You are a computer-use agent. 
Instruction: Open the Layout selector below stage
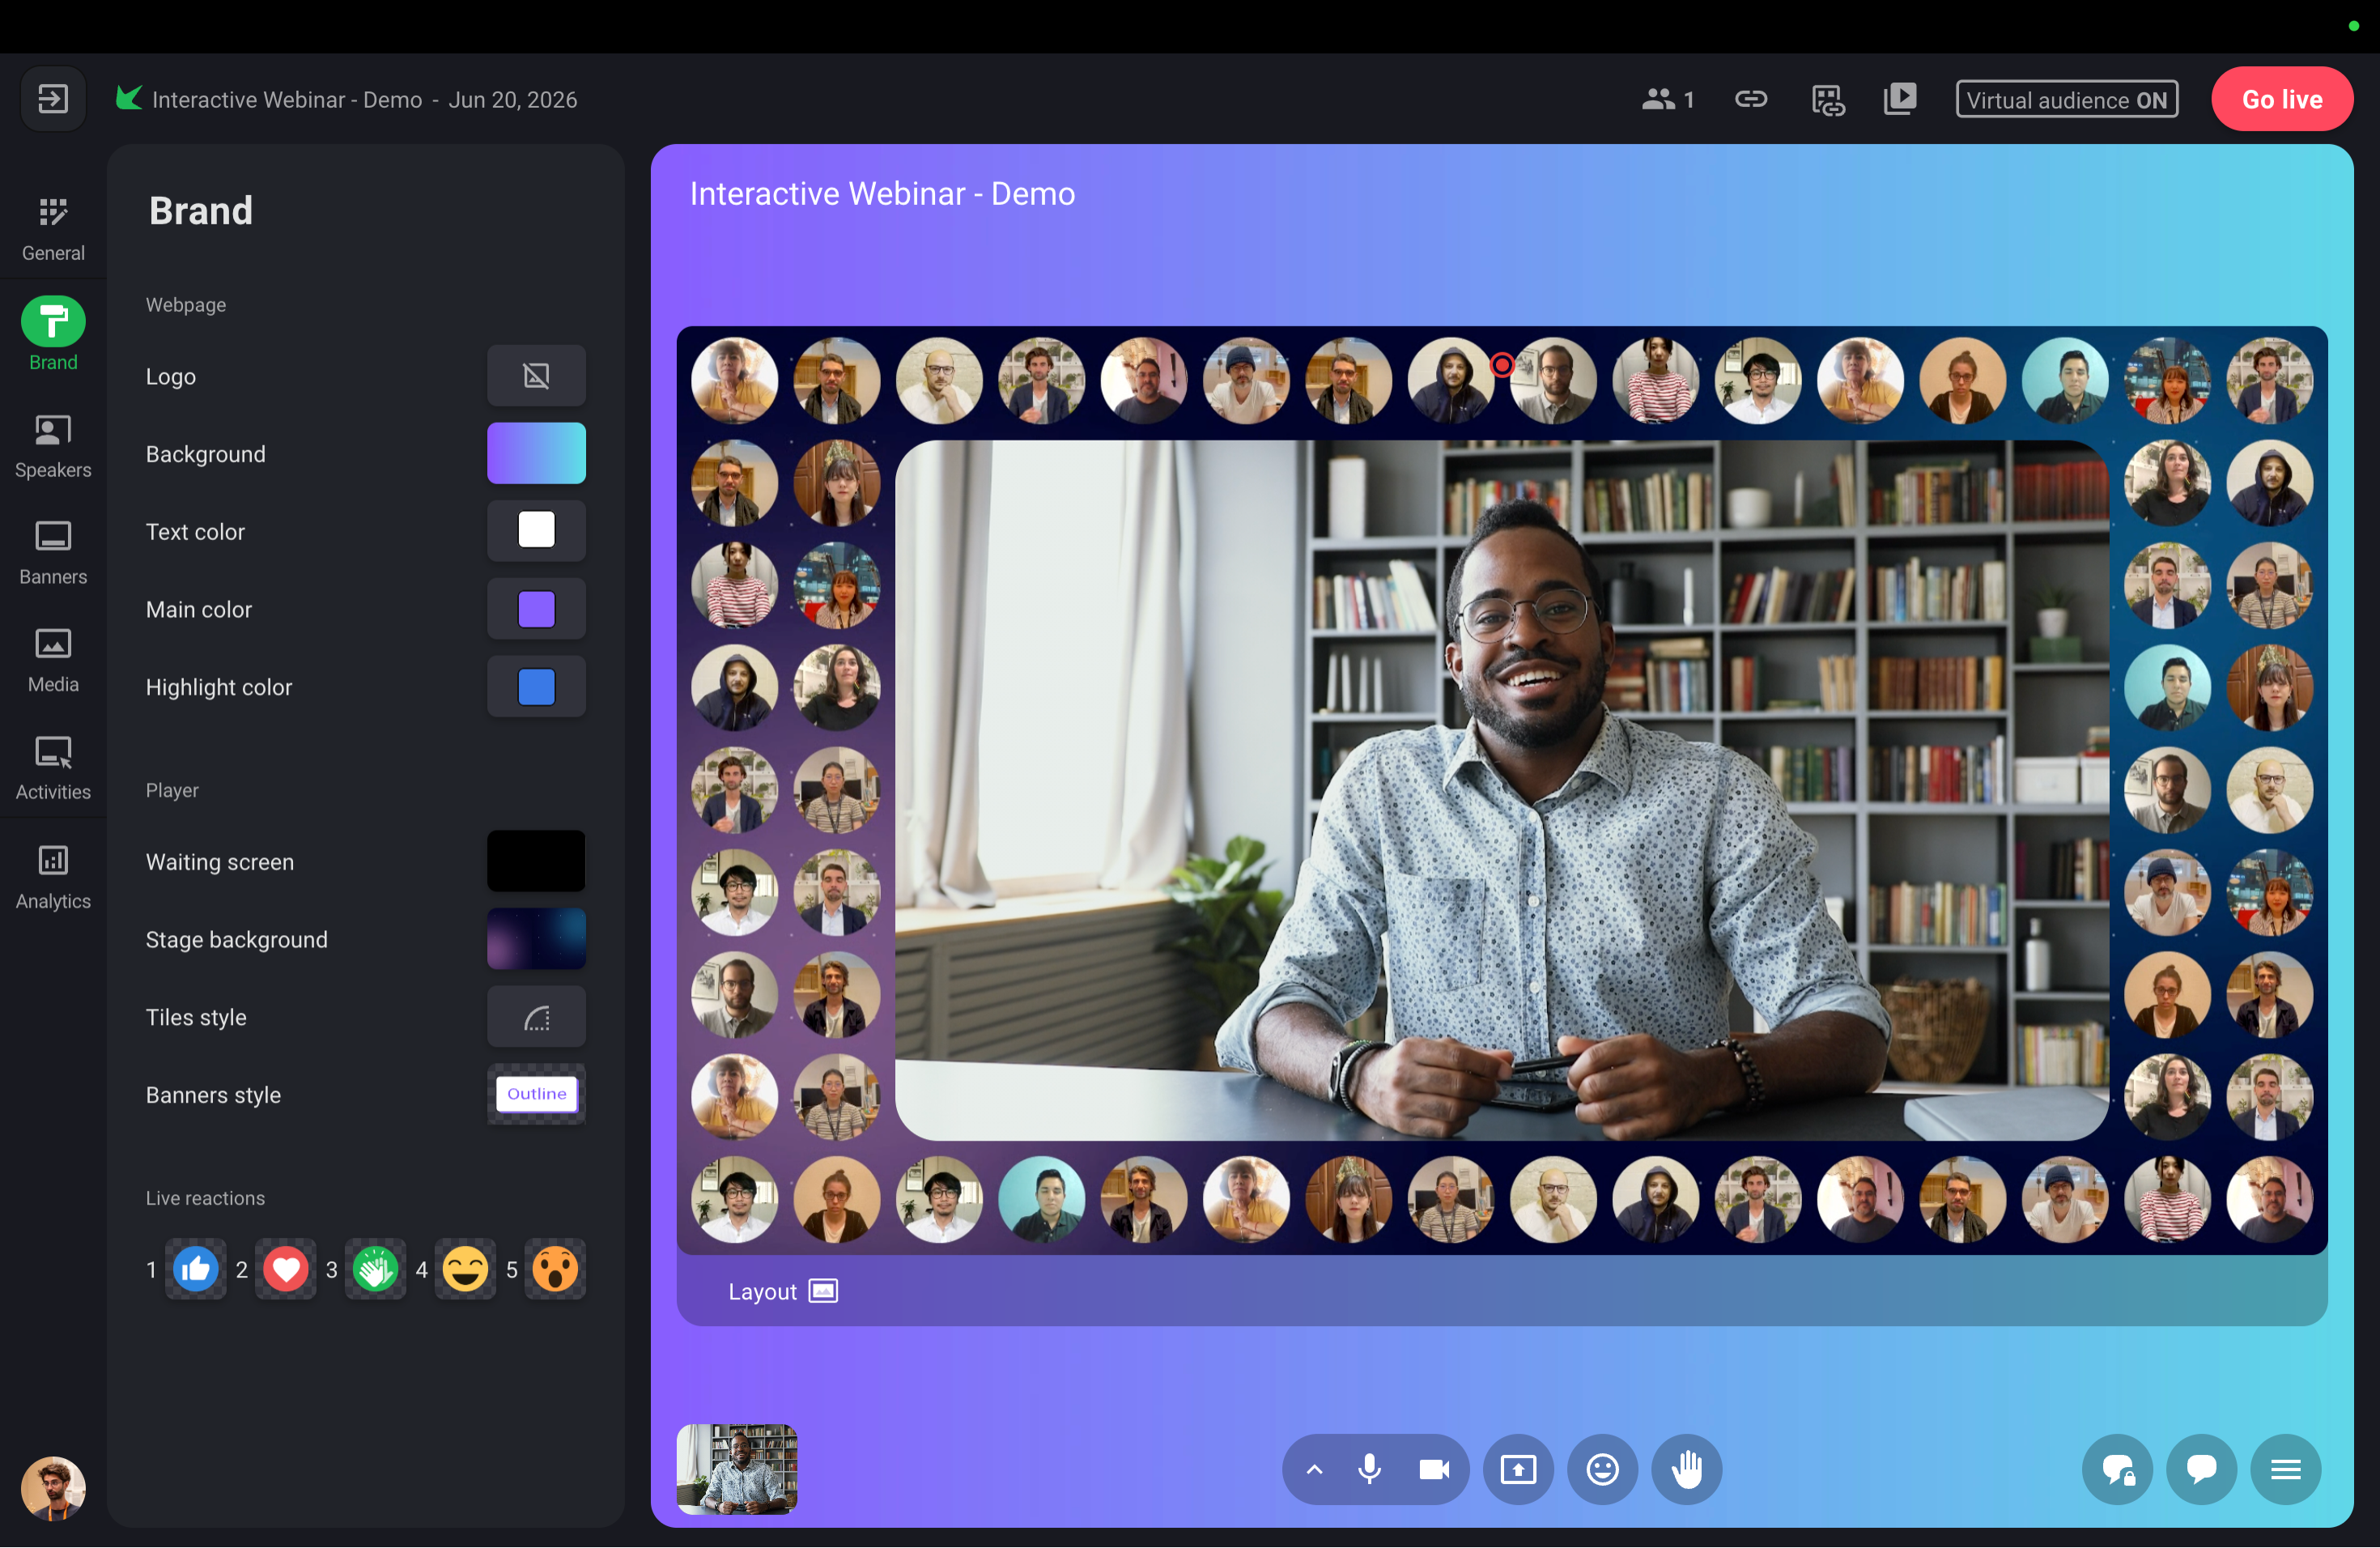pyautogui.click(x=782, y=1291)
